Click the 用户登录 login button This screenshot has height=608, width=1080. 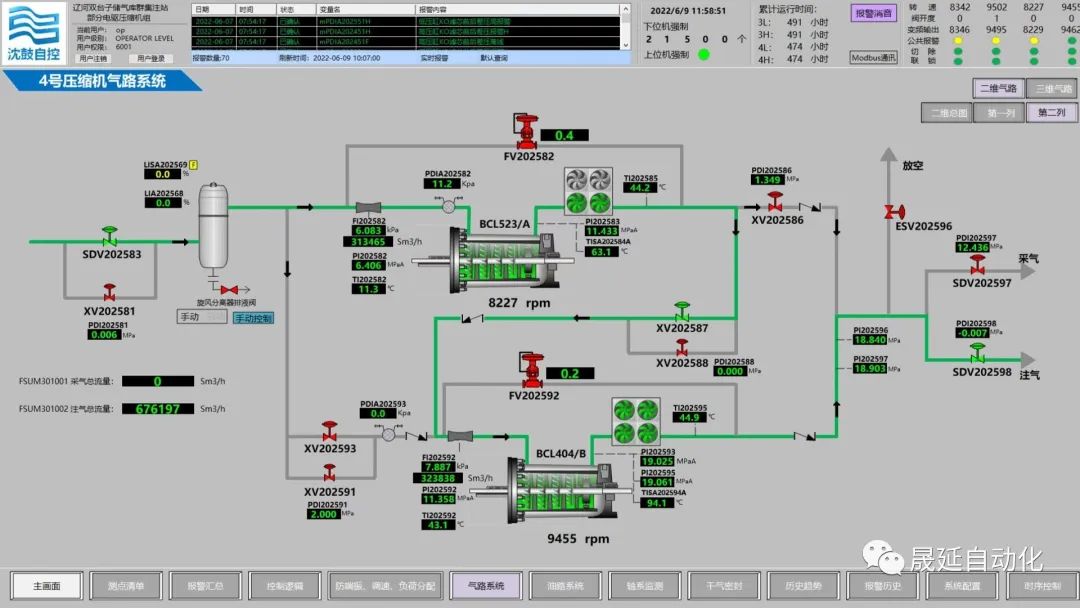point(150,58)
